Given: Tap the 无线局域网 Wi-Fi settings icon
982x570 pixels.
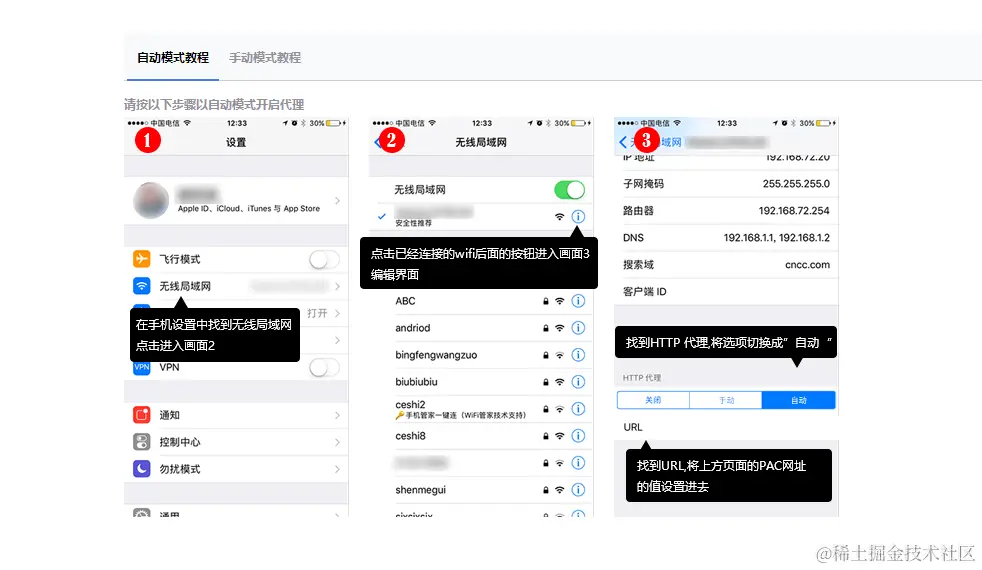Looking at the screenshot, I should click(142, 286).
